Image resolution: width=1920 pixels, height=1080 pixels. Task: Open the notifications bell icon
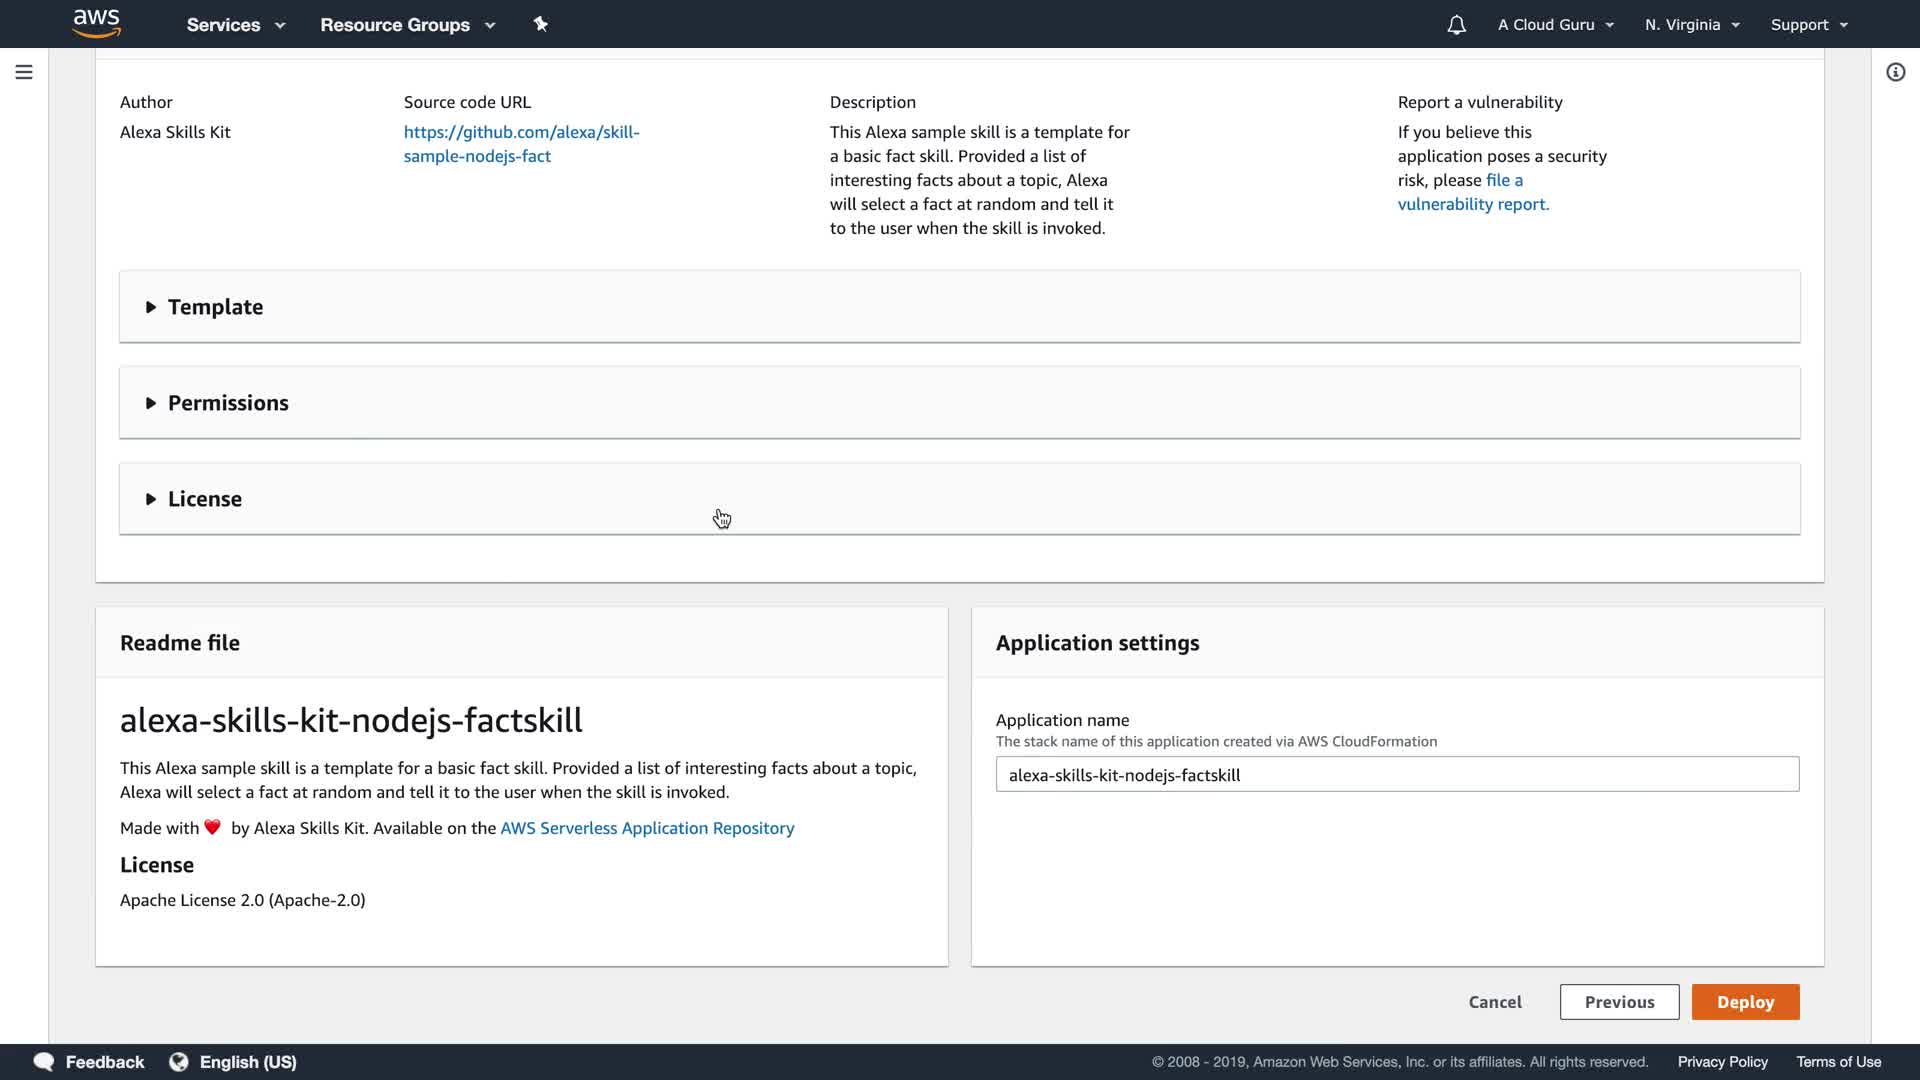pyautogui.click(x=1456, y=25)
